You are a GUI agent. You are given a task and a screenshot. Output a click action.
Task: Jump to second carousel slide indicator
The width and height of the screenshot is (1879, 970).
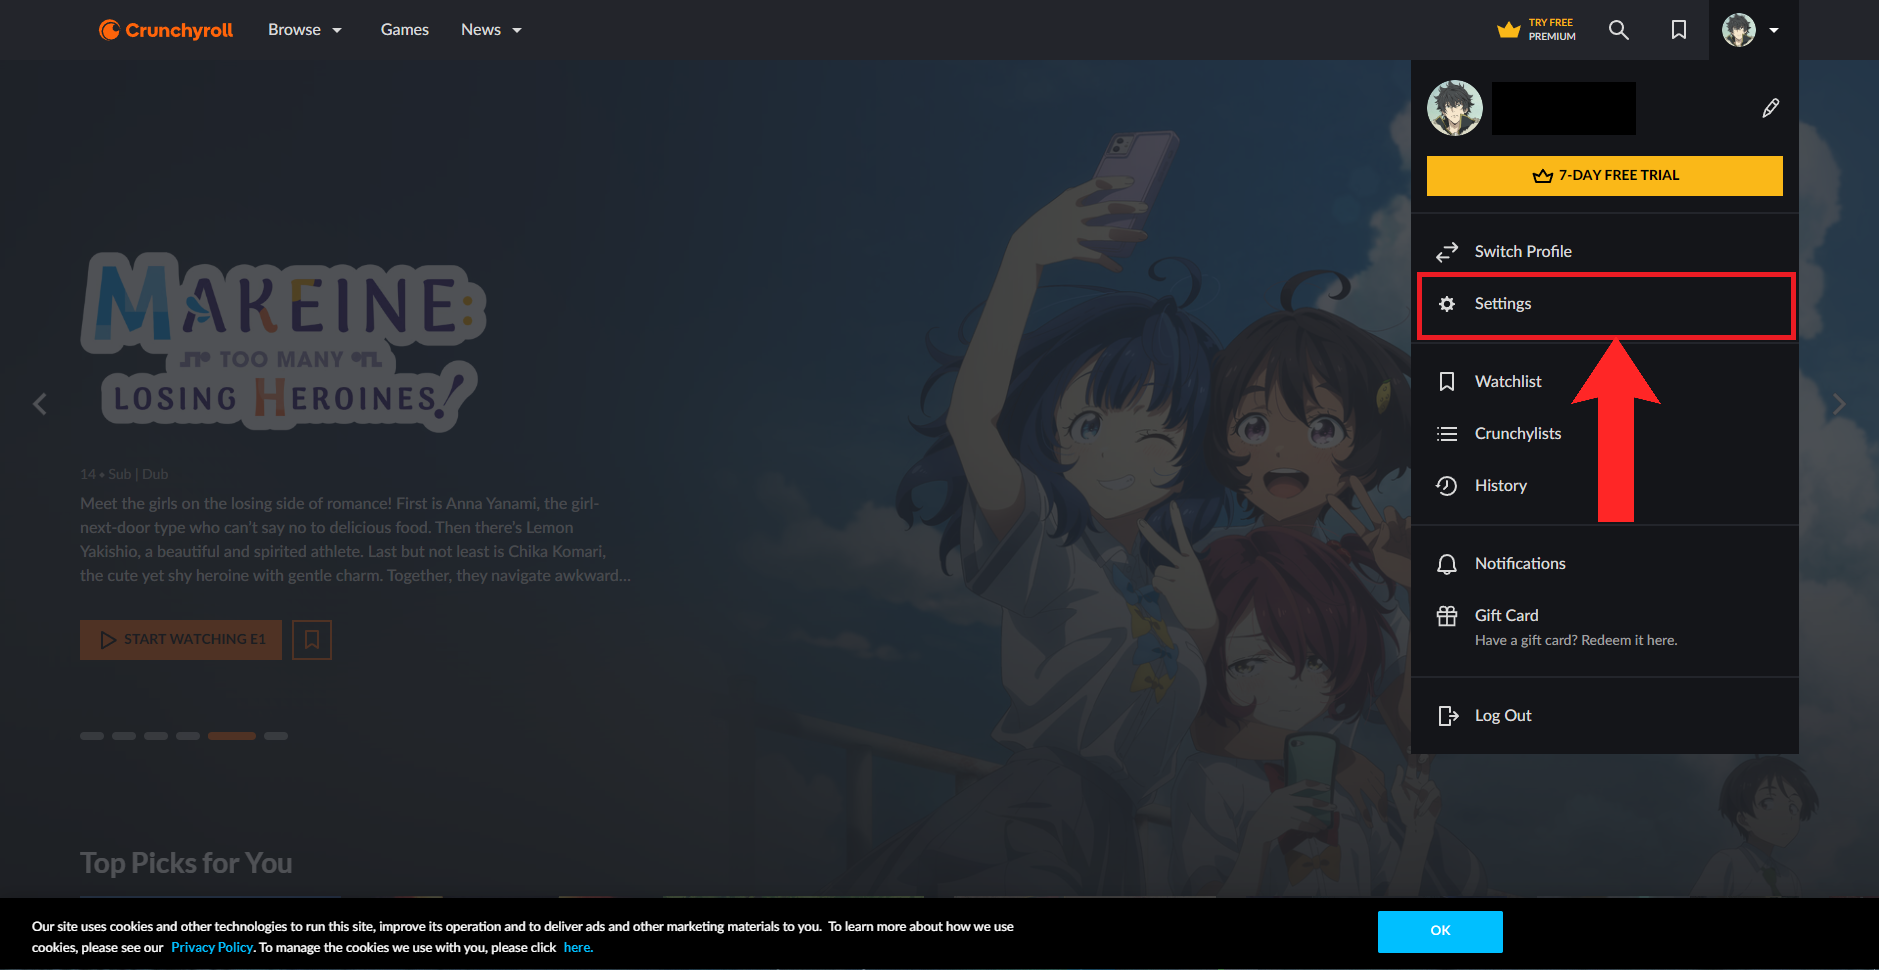coord(124,736)
